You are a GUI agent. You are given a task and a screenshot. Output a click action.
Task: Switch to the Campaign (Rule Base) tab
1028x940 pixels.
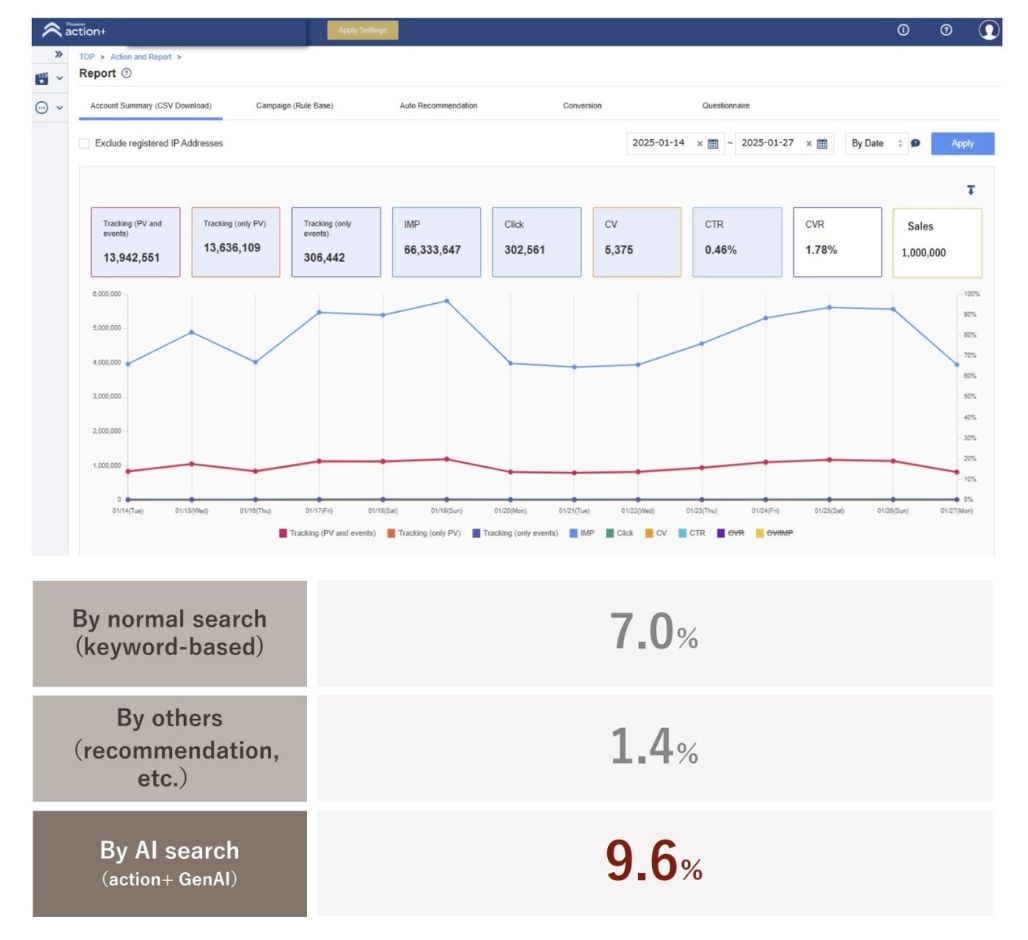coord(294,105)
